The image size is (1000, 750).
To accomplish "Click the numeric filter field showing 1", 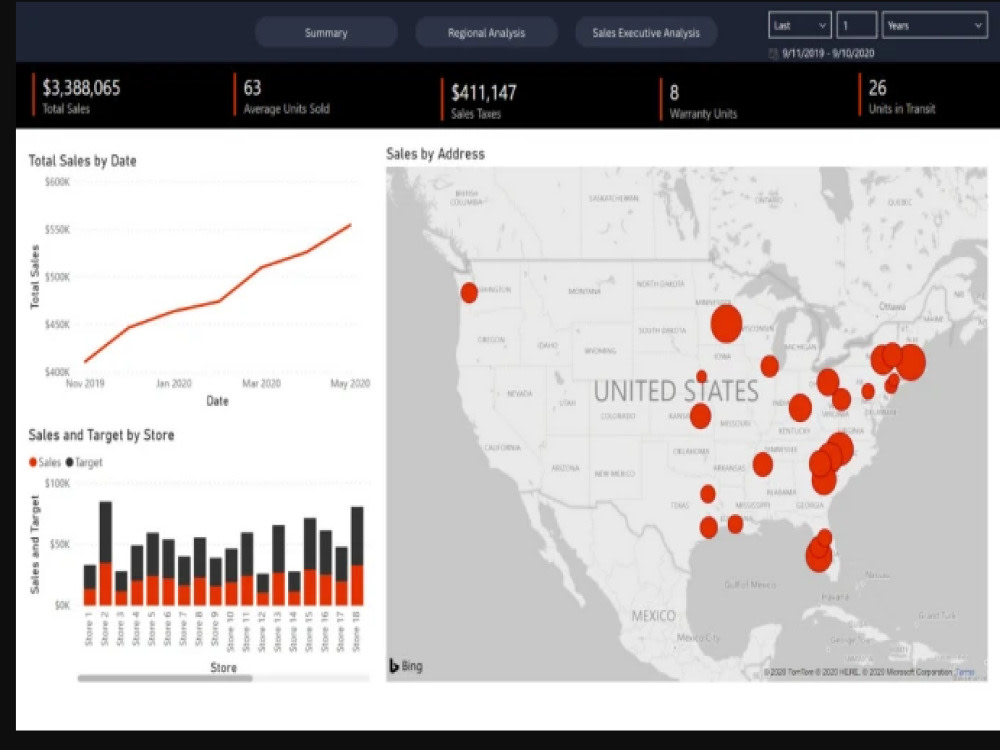I will coord(855,24).
